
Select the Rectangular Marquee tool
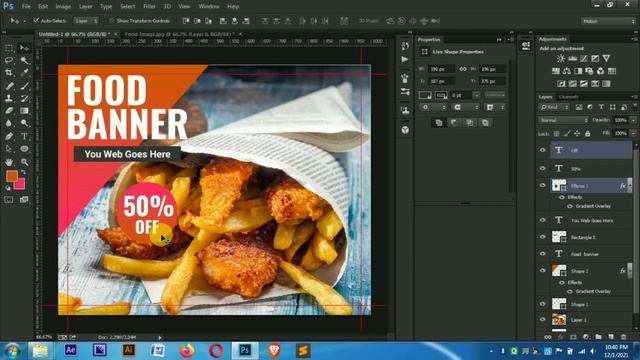coord(9,48)
